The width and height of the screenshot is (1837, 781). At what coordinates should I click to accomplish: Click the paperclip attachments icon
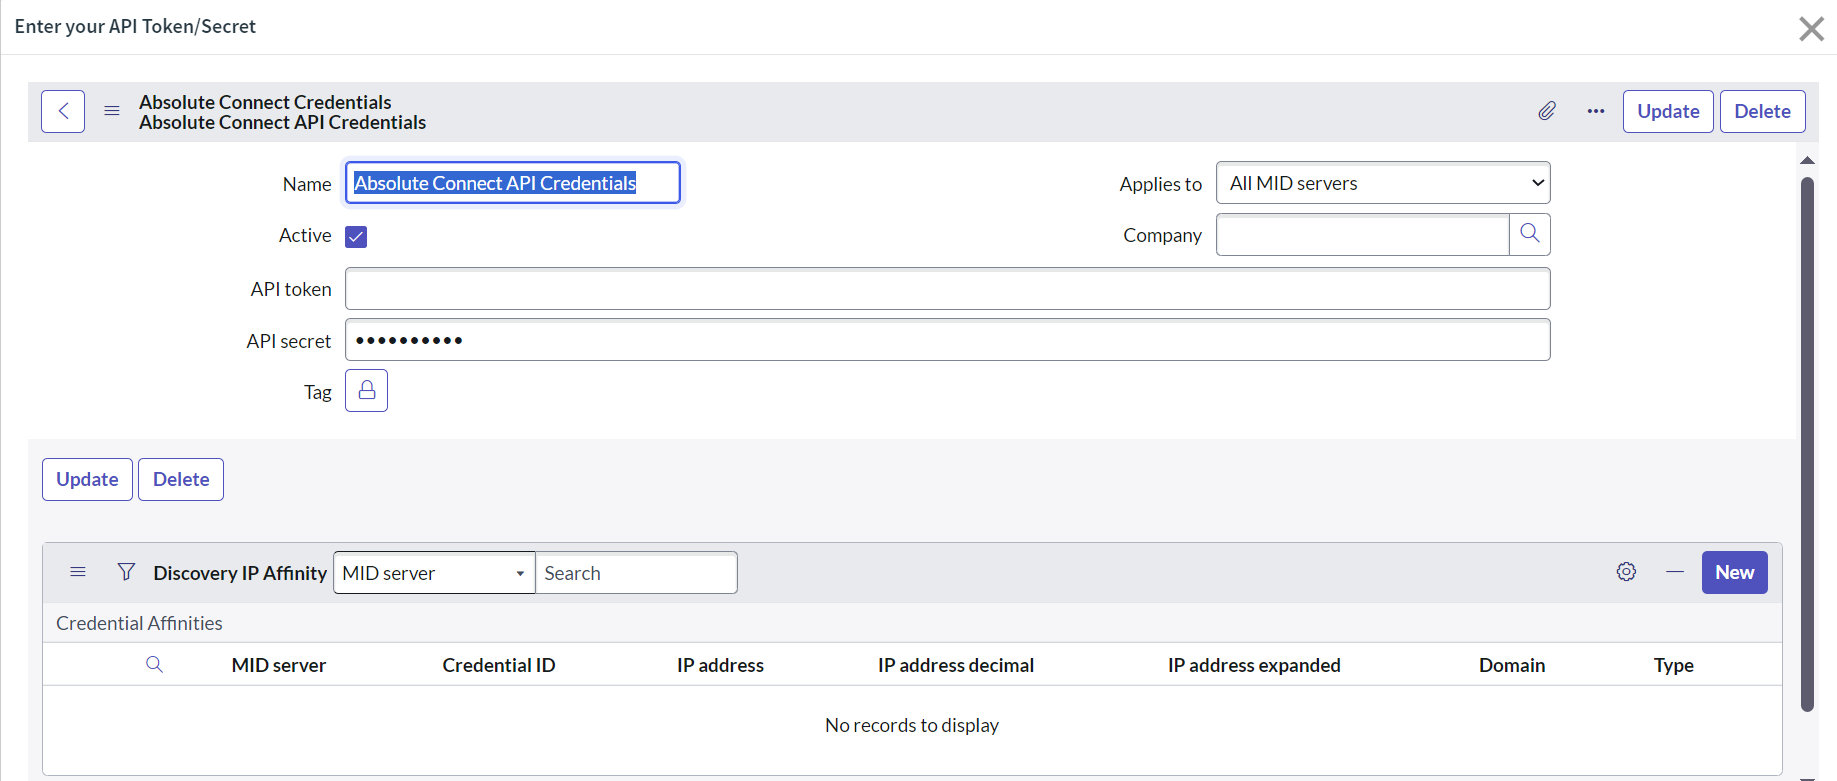pyautogui.click(x=1547, y=111)
